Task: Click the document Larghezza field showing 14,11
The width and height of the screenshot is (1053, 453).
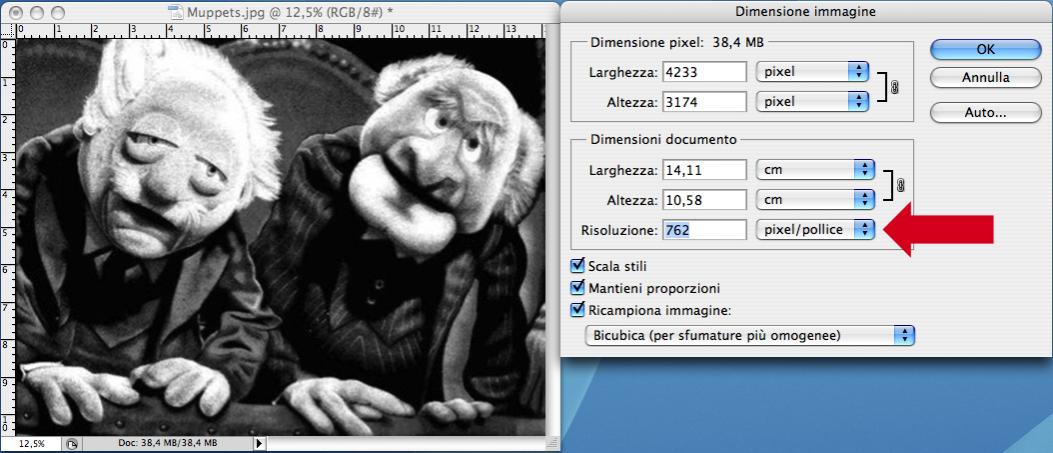Action: (x=704, y=170)
